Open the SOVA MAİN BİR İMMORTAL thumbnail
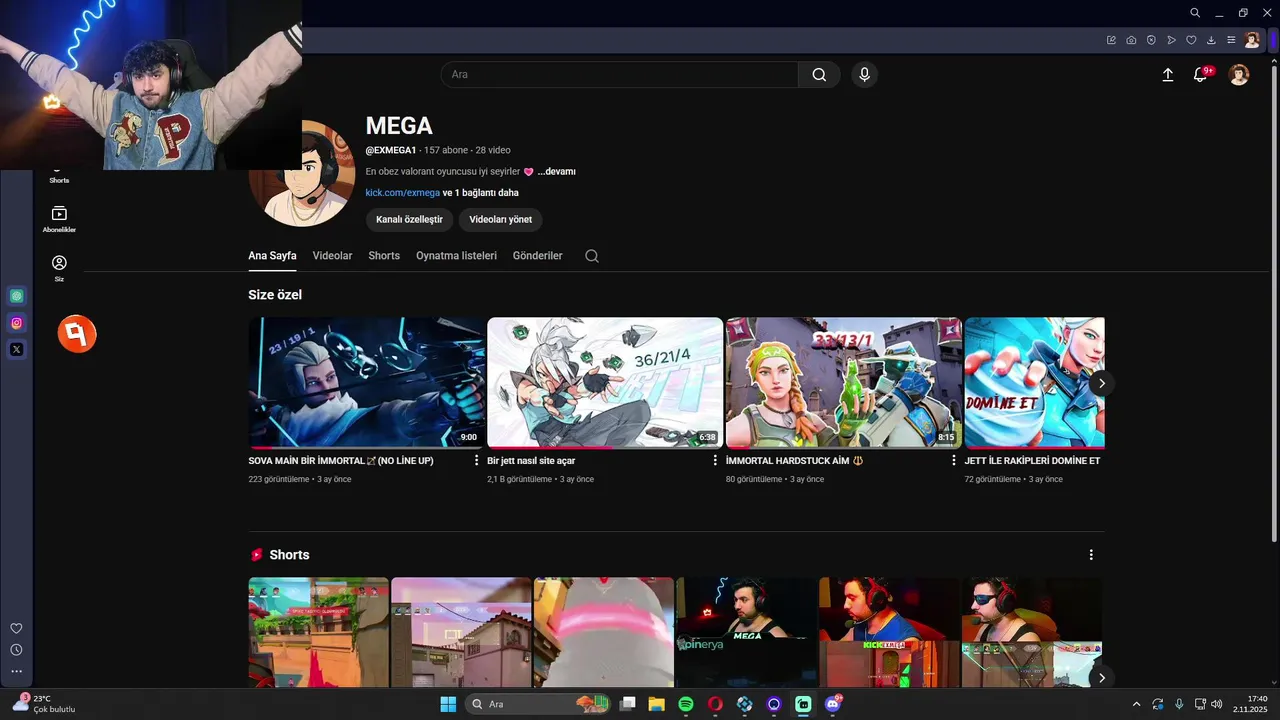 [366, 383]
